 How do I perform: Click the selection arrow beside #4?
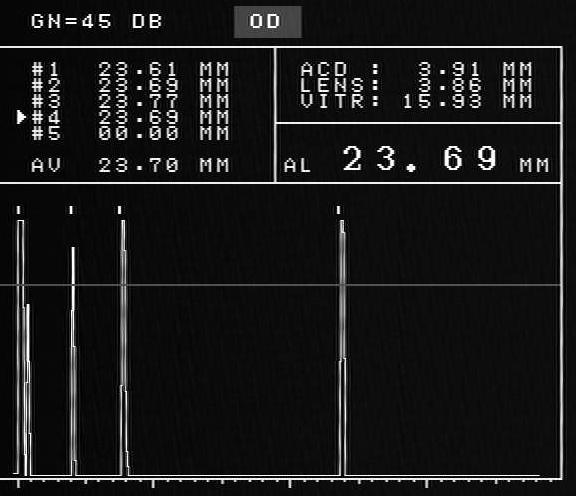click(22, 117)
